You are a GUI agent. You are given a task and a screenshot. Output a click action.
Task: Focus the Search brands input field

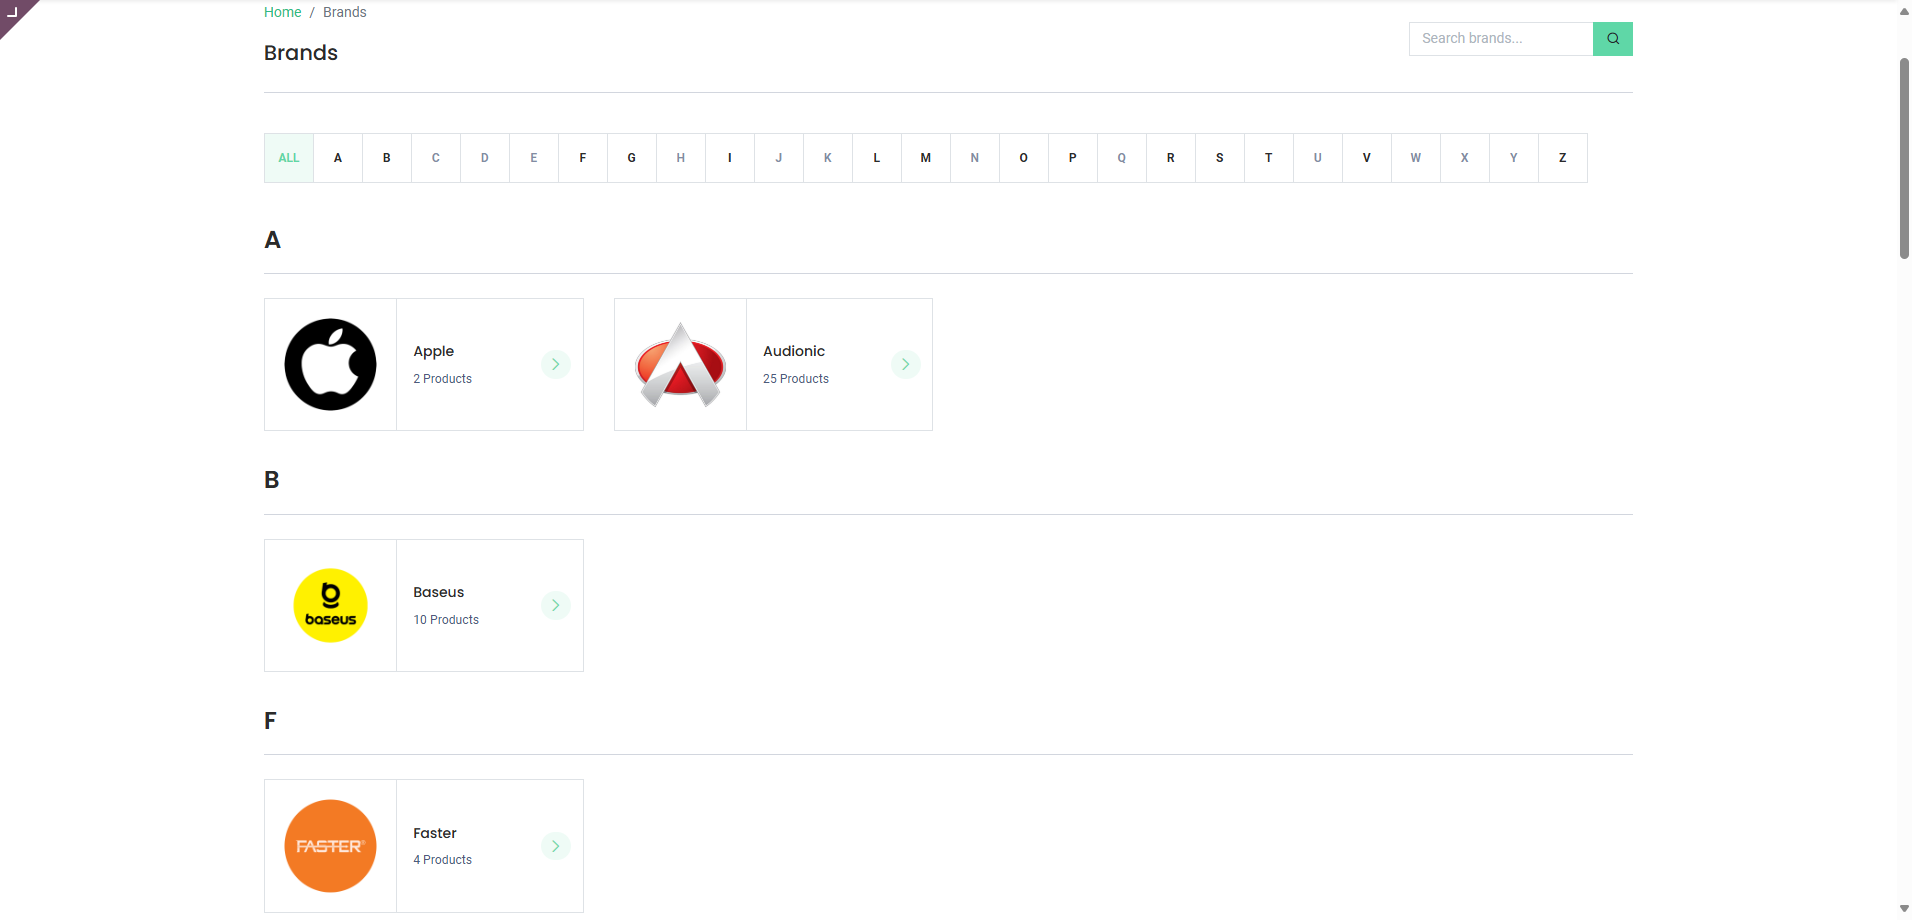point(1501,39)
